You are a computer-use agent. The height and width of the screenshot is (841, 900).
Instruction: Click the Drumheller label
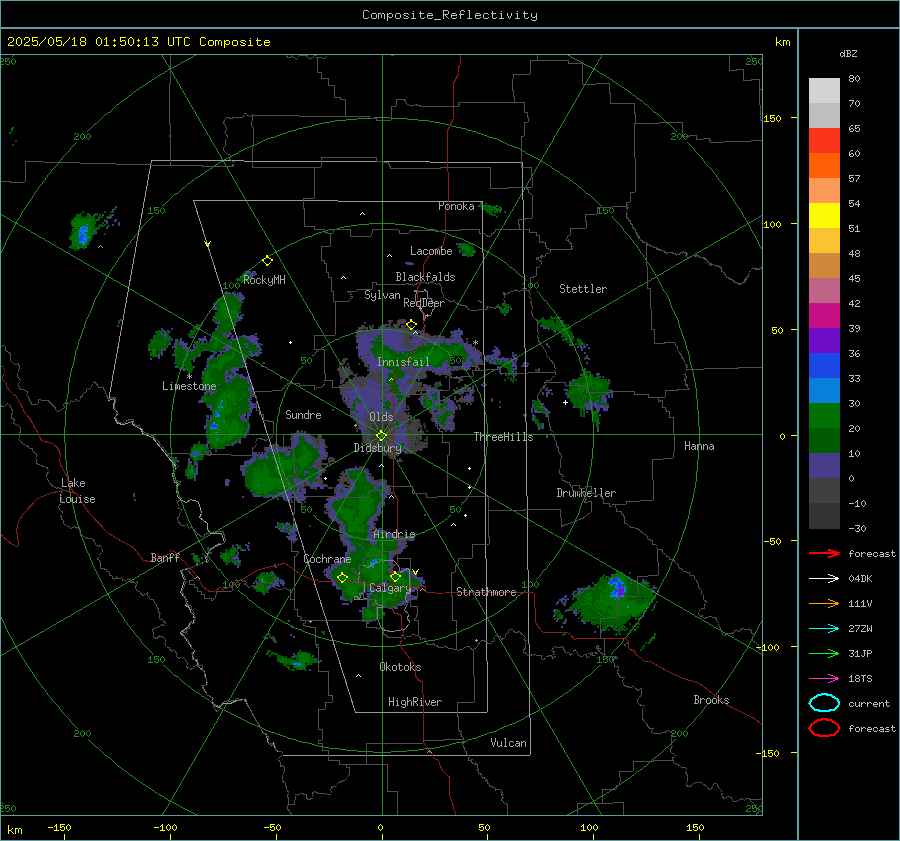coord(586,493)
